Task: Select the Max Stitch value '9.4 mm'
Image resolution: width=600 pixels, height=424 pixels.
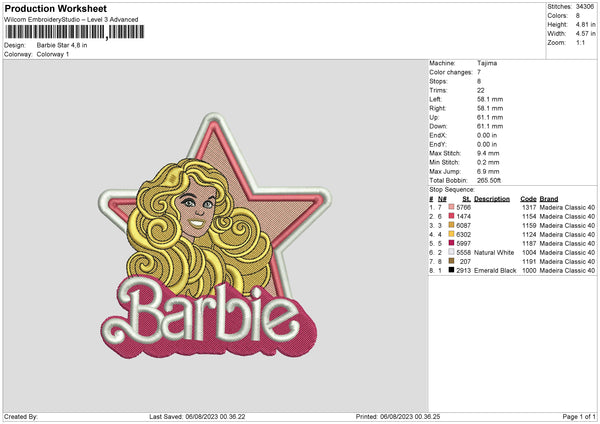Action: [x=488, y=153]
